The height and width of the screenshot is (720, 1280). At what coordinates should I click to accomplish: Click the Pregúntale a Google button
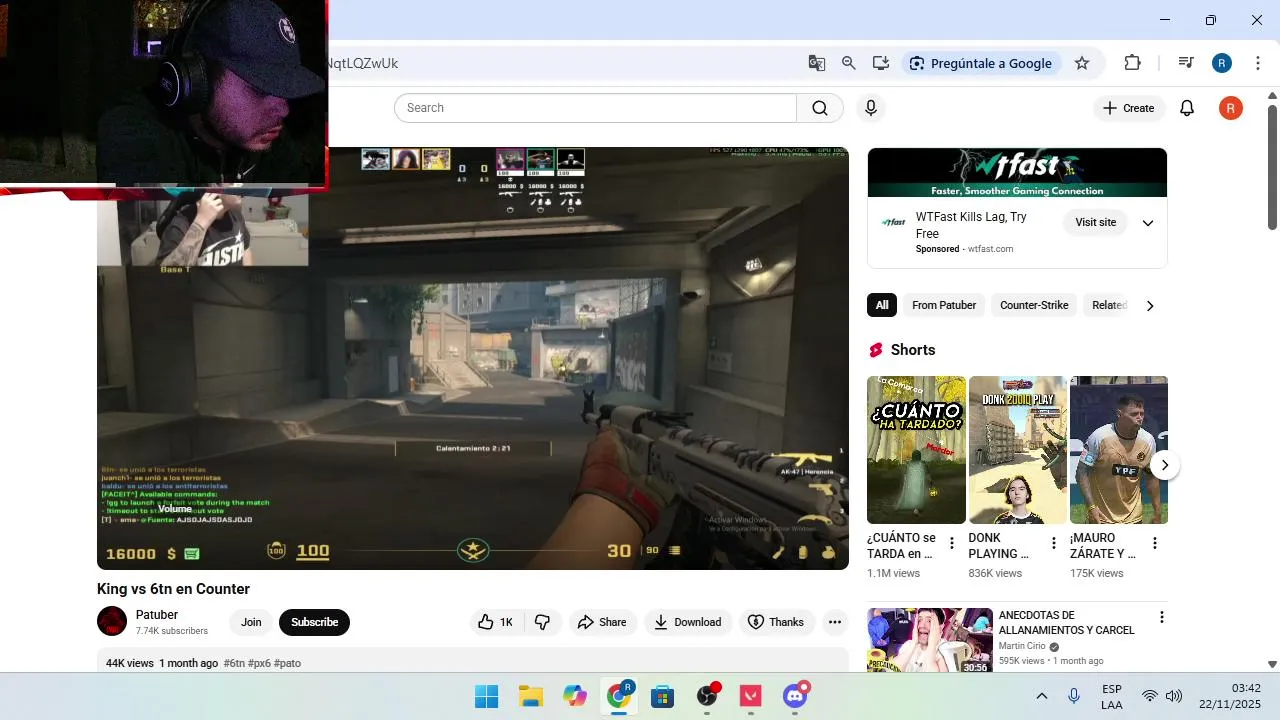[x=982, y=63]
